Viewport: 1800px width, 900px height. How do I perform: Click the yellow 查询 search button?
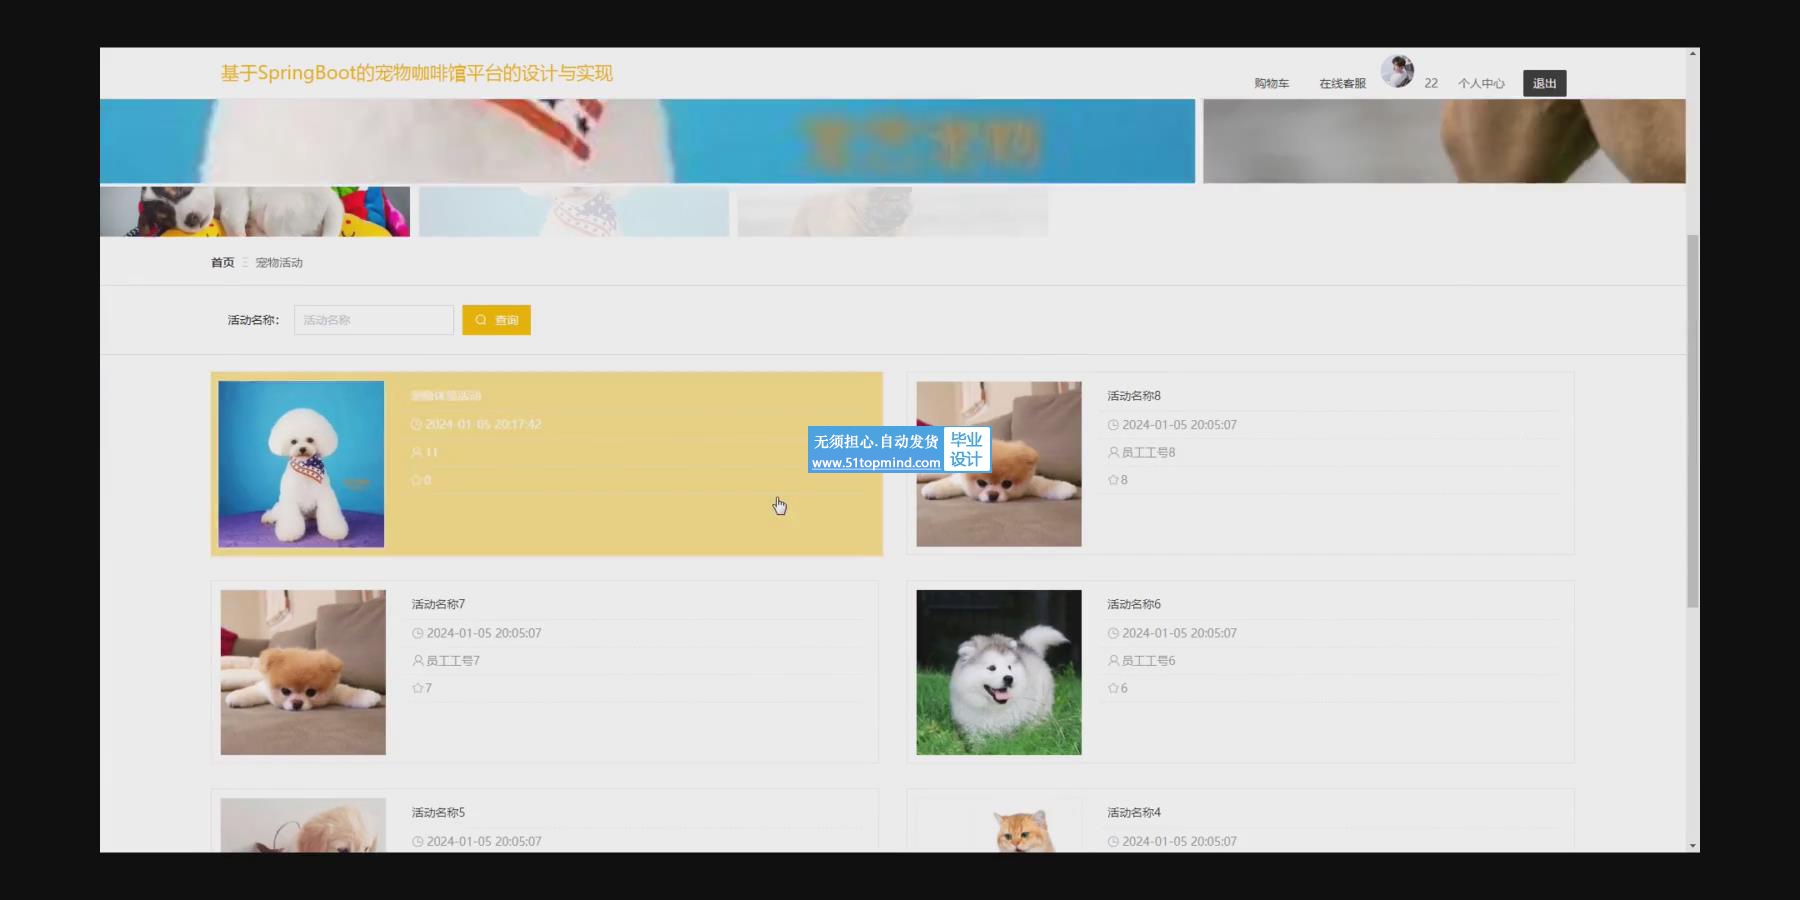tap(496, 320)
